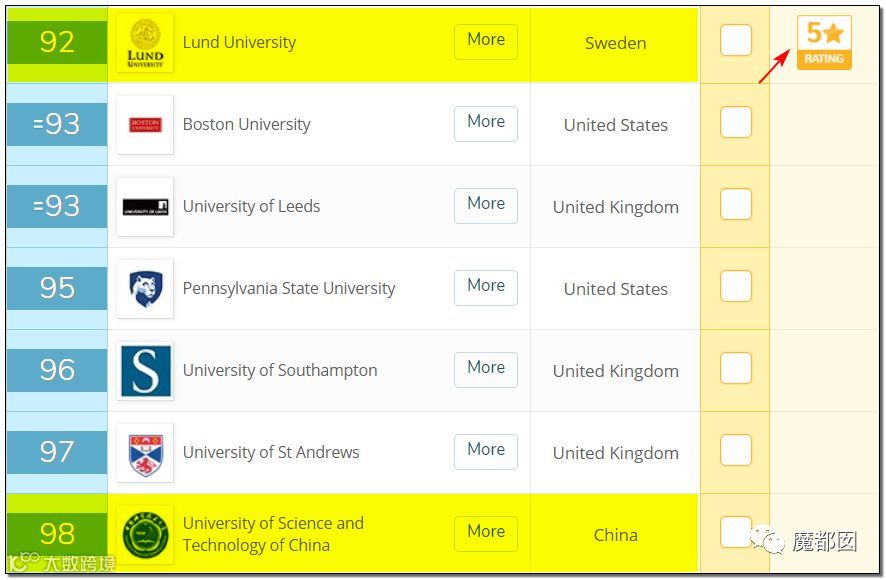The height and width of the screenshot is (580, 886).
Task: Click the Boston University logo
Action: [145, 125]
